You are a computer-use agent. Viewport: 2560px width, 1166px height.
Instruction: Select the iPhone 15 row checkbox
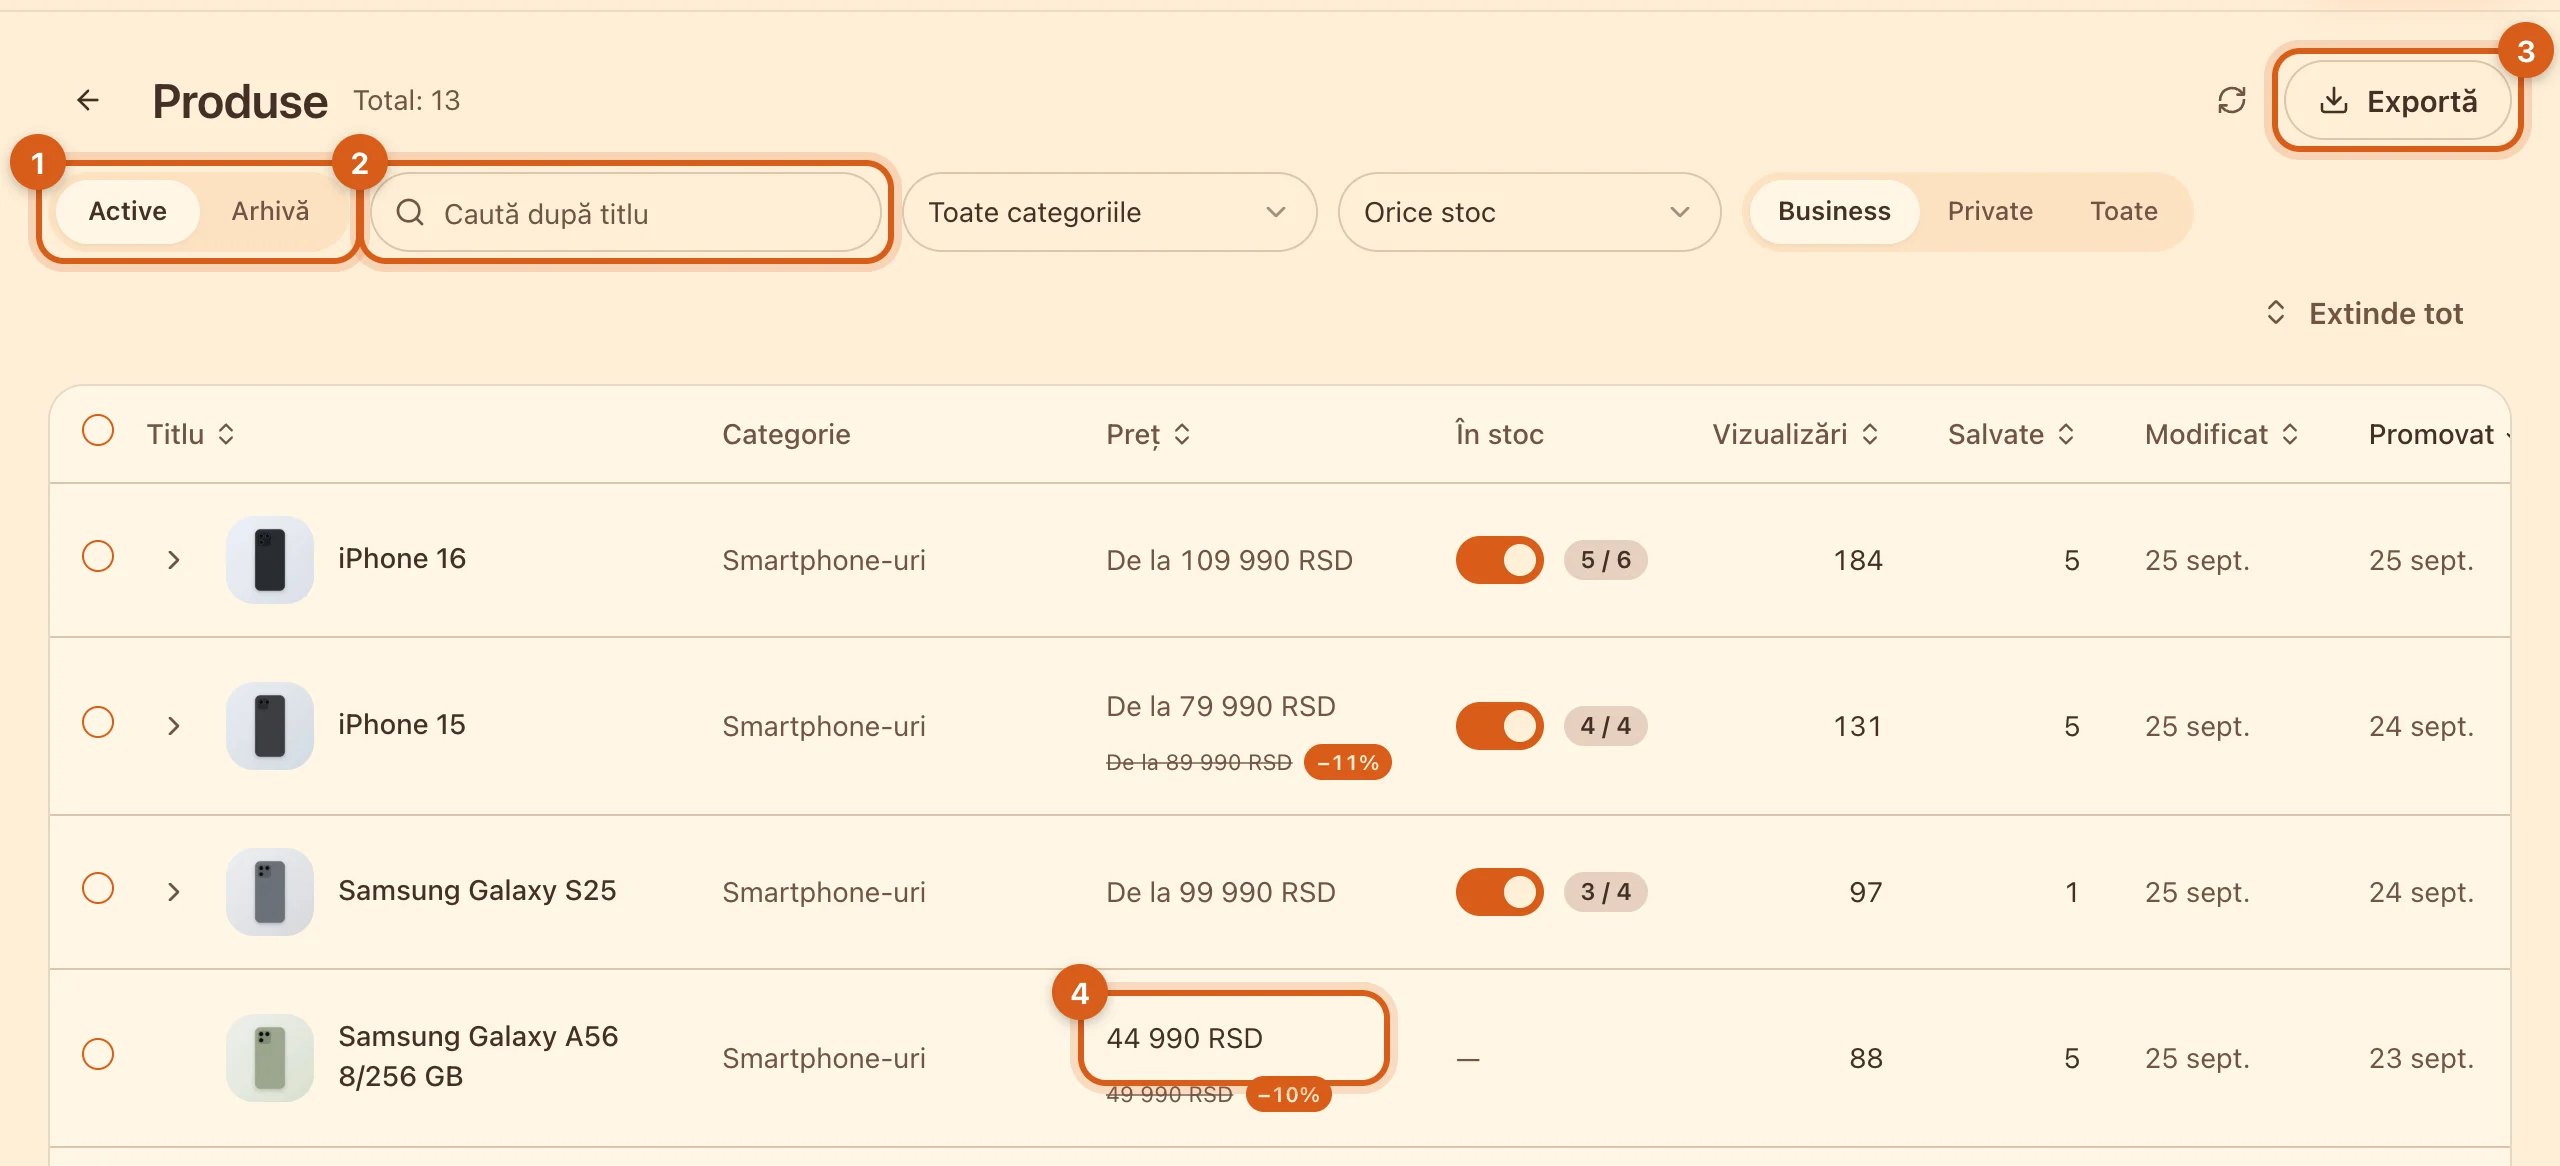(98, 722)
